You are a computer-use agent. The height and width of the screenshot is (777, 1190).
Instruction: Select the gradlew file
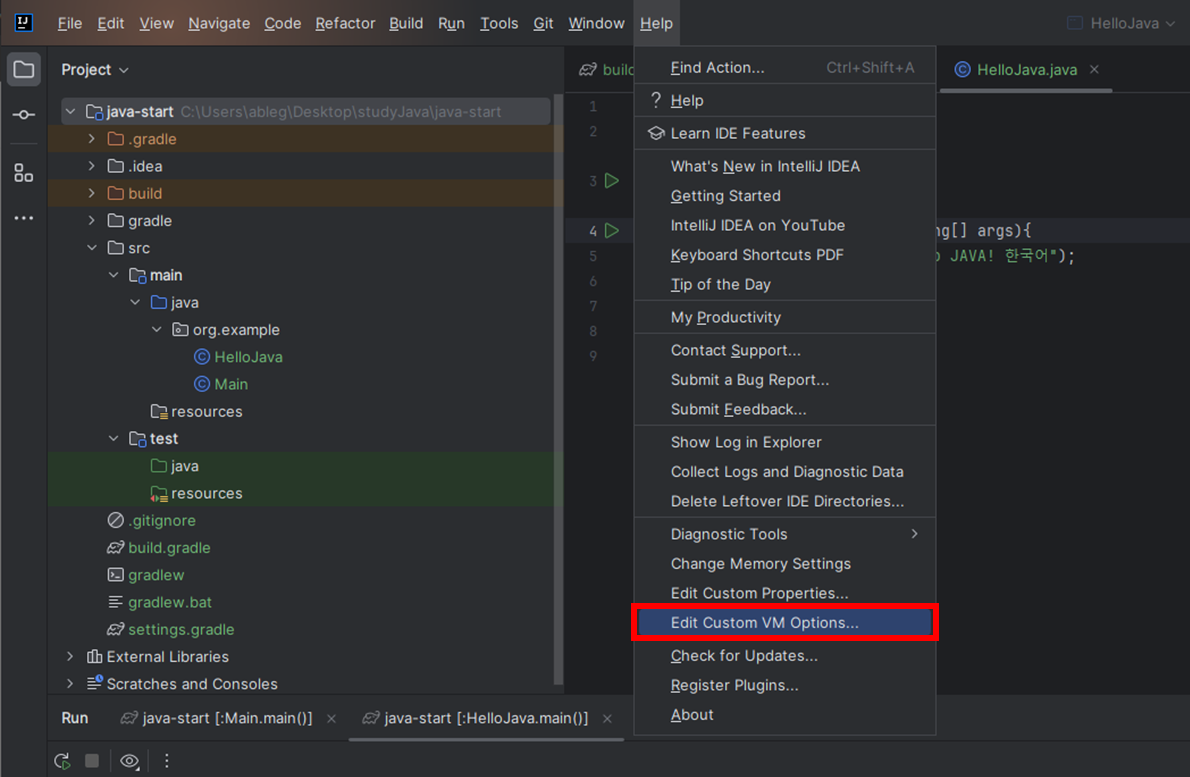point(146,575)
